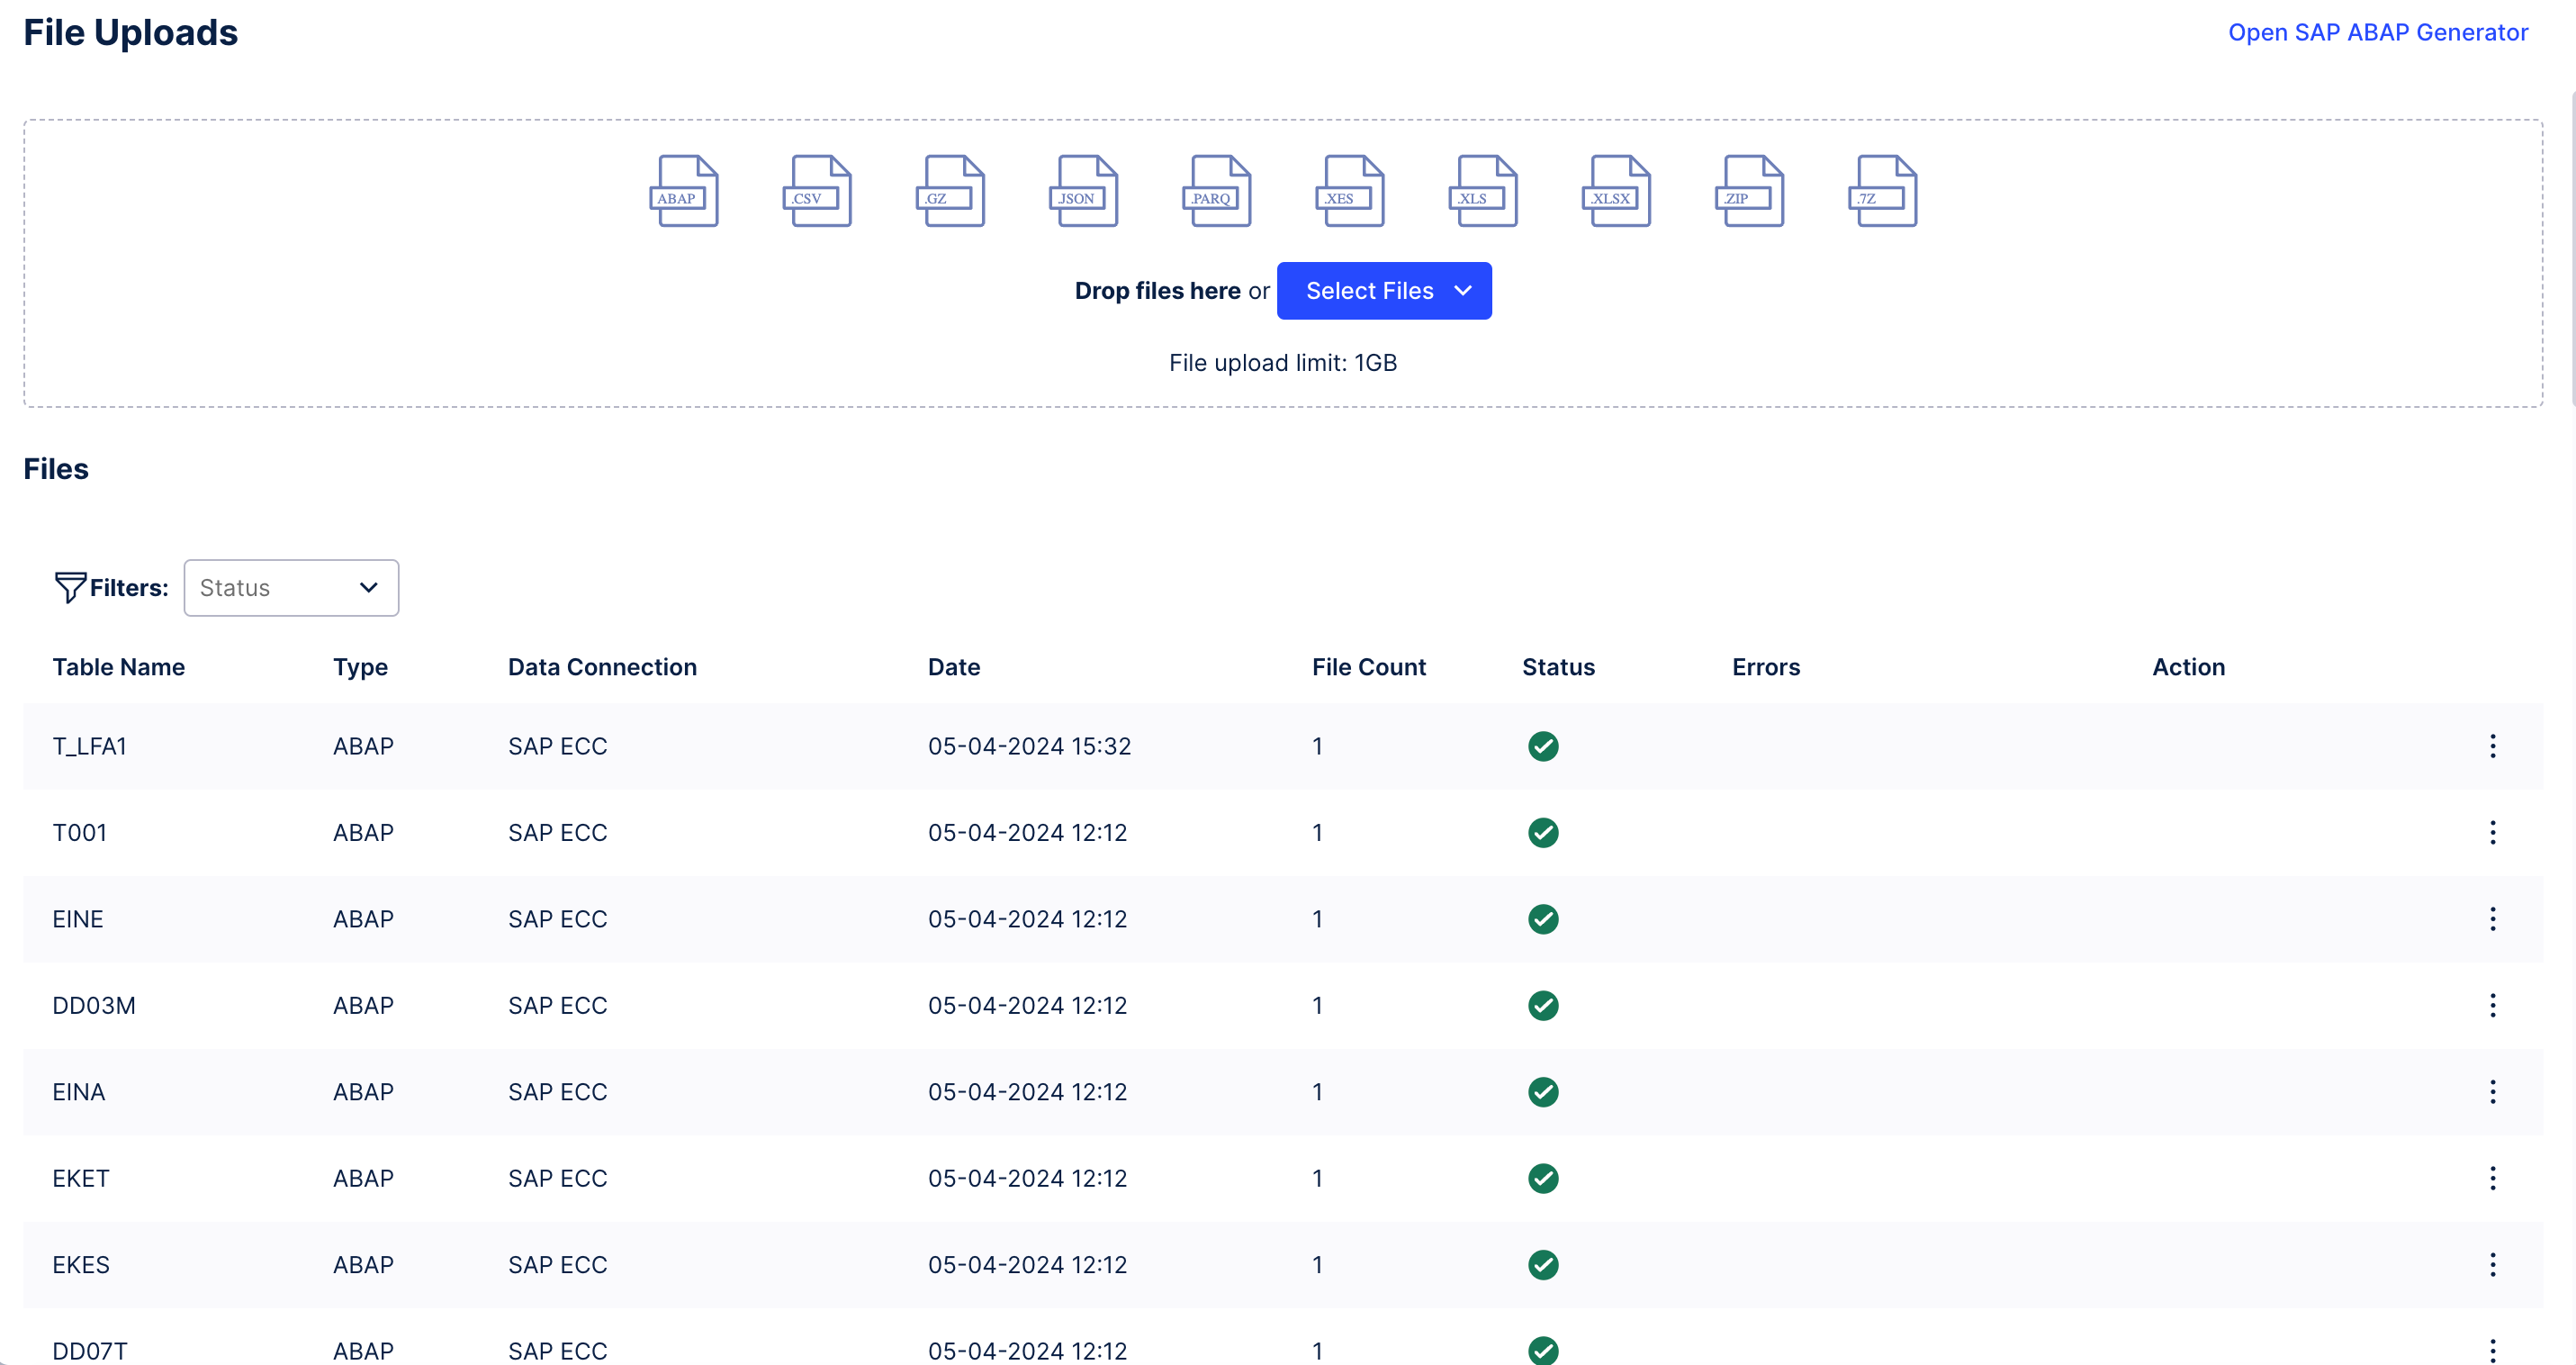Click success status icon for EKET
Viewport: 2576px width, 1365px height.
(x=1543, y=1178)
